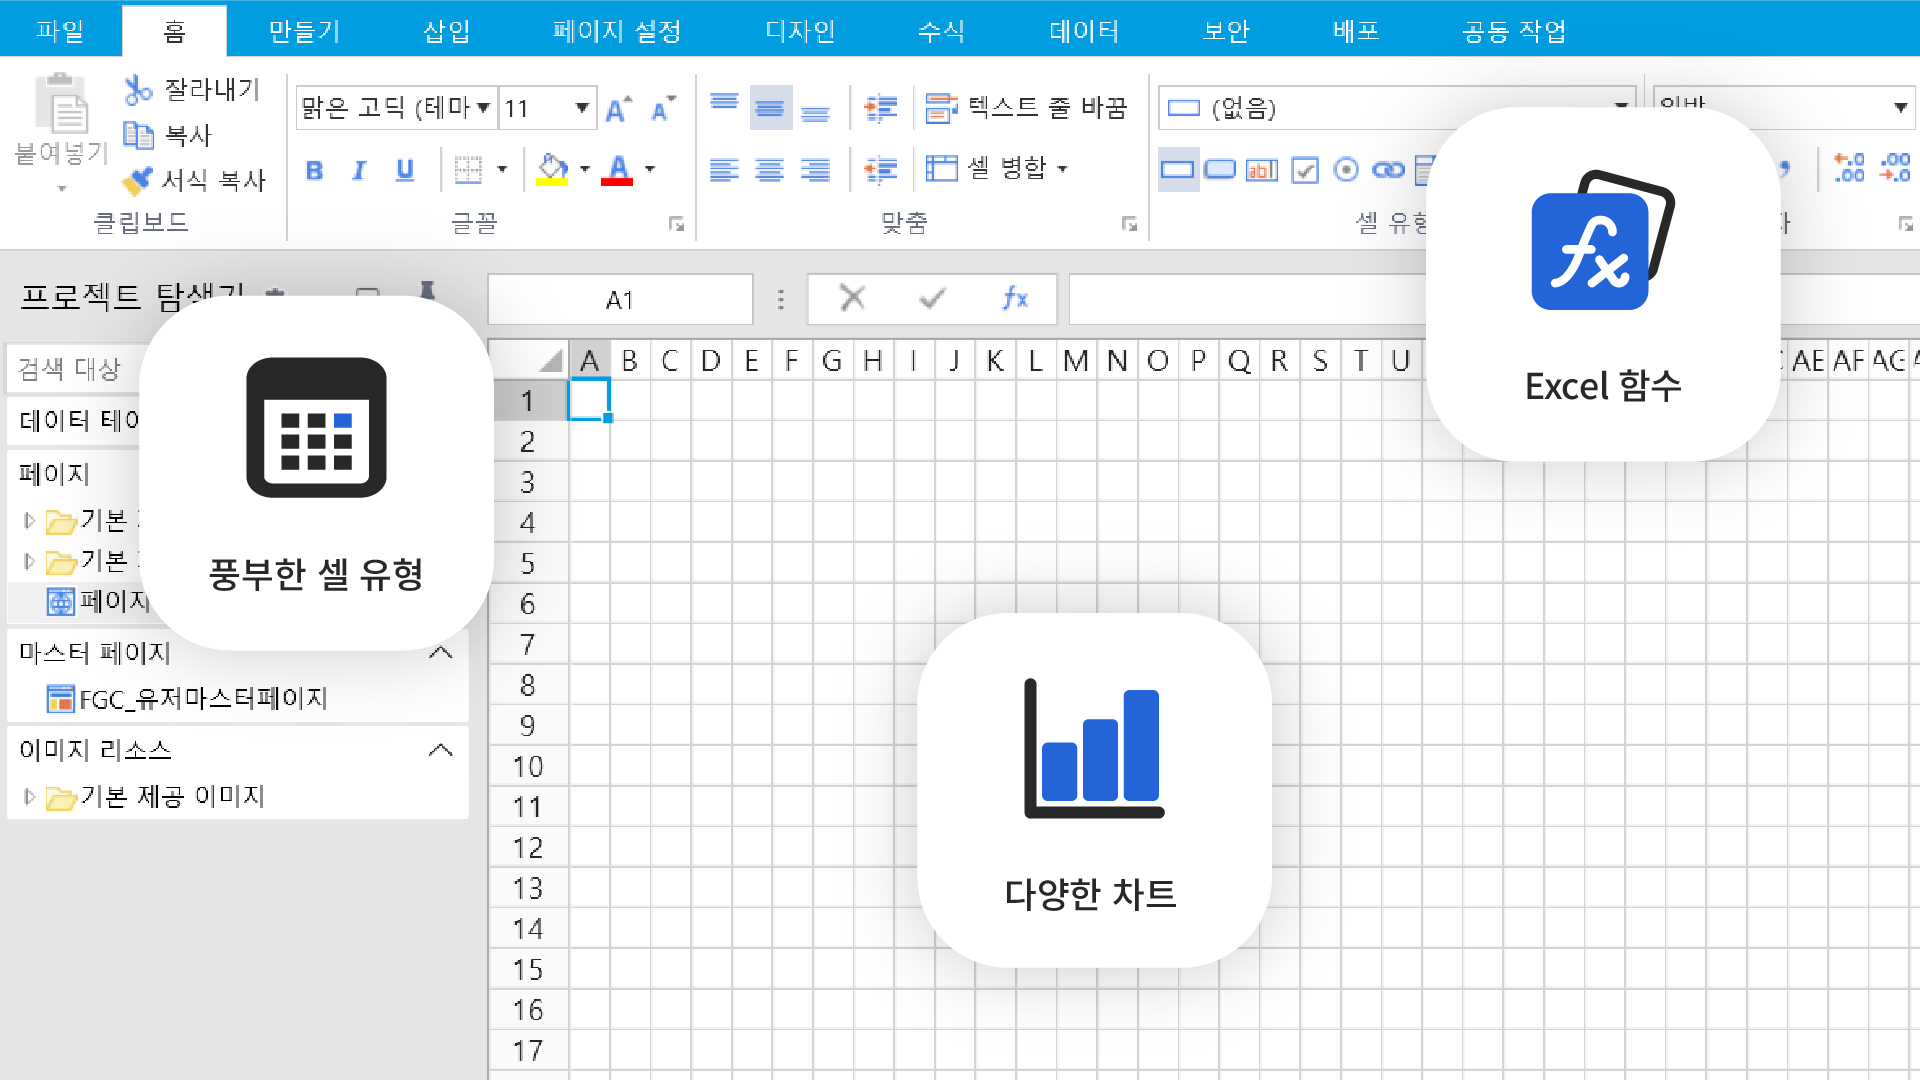Open alignment group dialog launcher
The image size is (1920, 1081).
click(x=1129, y=224)
